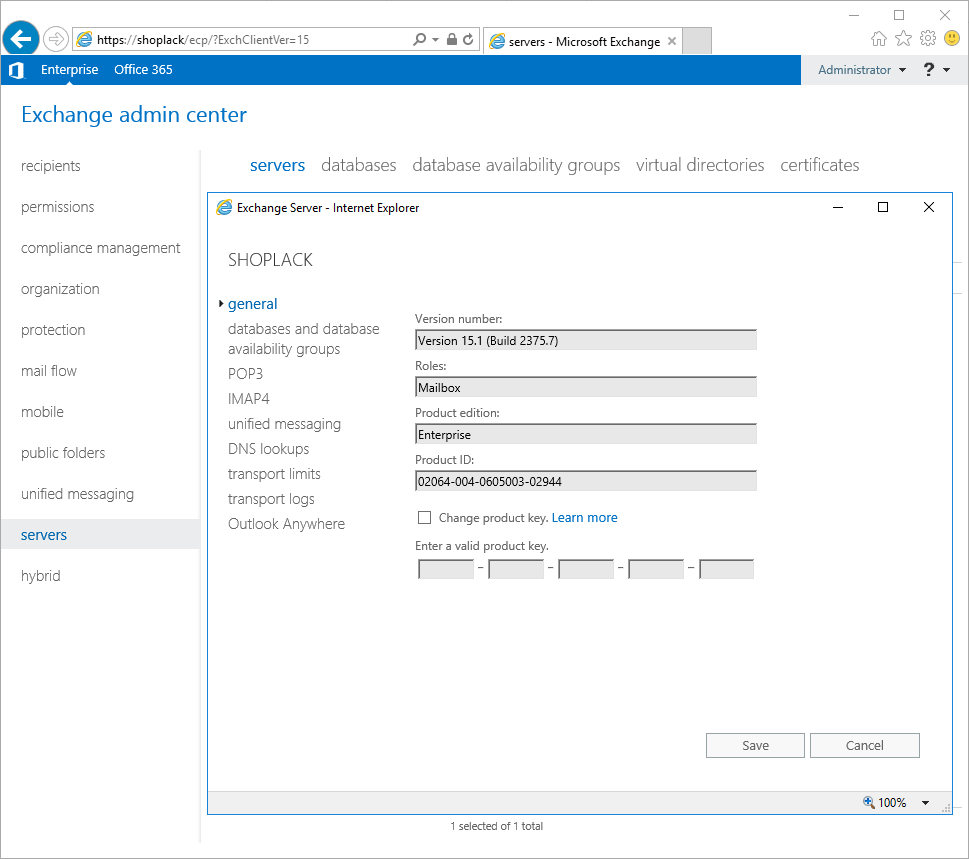Go to recipients in left navigation
Viewport: 969px width, 859px height.
[x=51, y=166]
